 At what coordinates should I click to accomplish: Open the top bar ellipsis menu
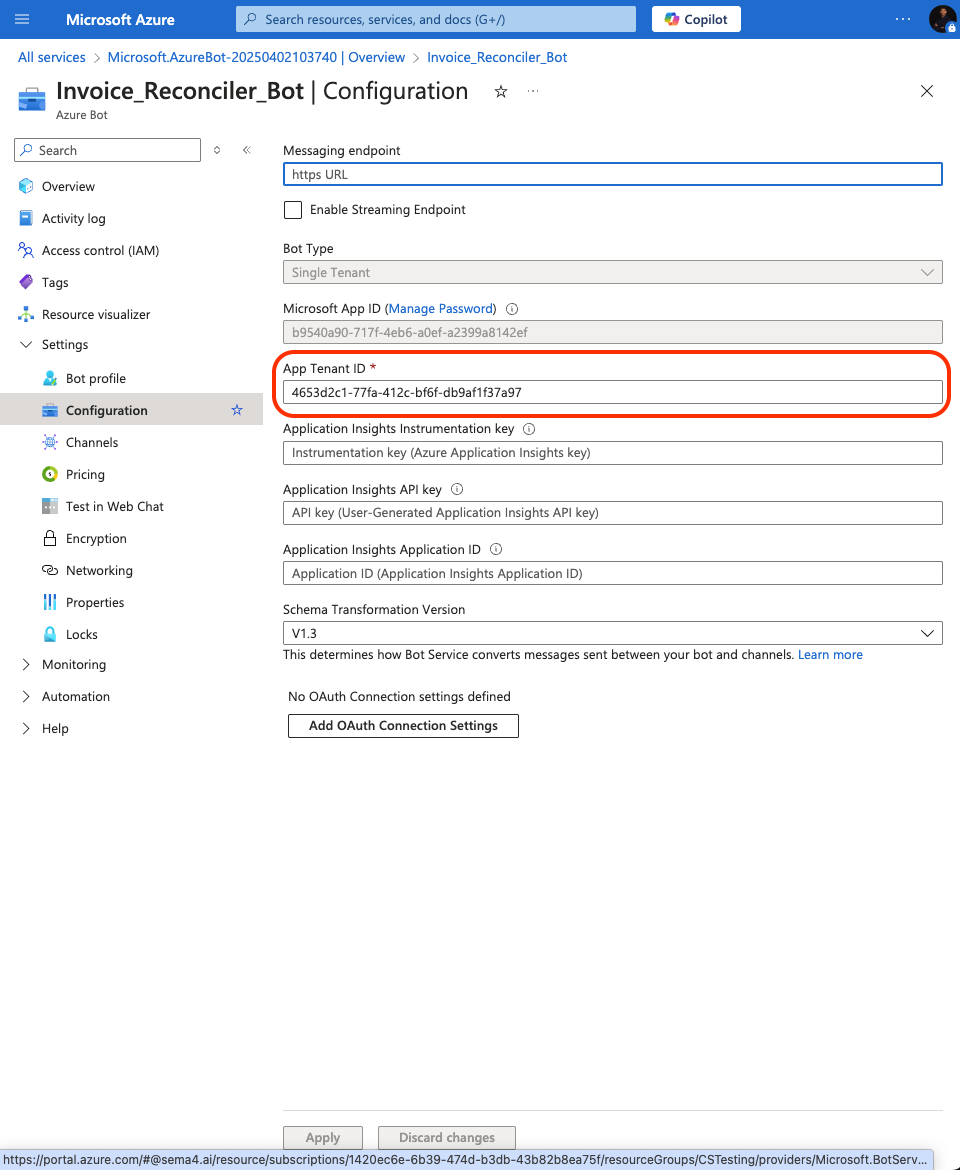click(x=903, y=19)
